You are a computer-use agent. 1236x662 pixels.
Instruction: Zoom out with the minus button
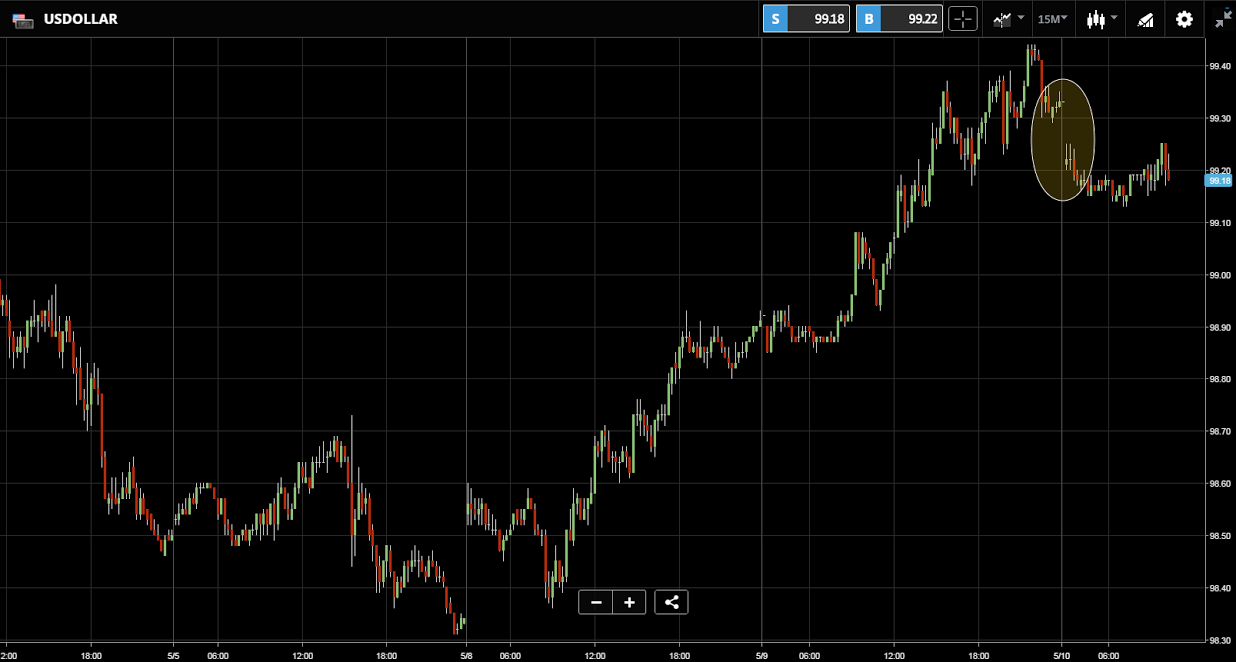click(x=596, y=602)
